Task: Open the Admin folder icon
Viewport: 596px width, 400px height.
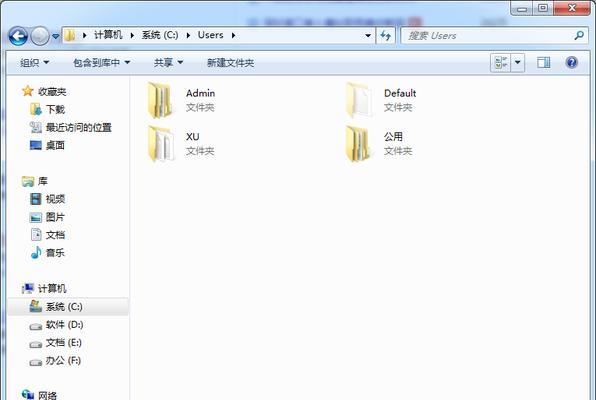Action: click(161, 100)
